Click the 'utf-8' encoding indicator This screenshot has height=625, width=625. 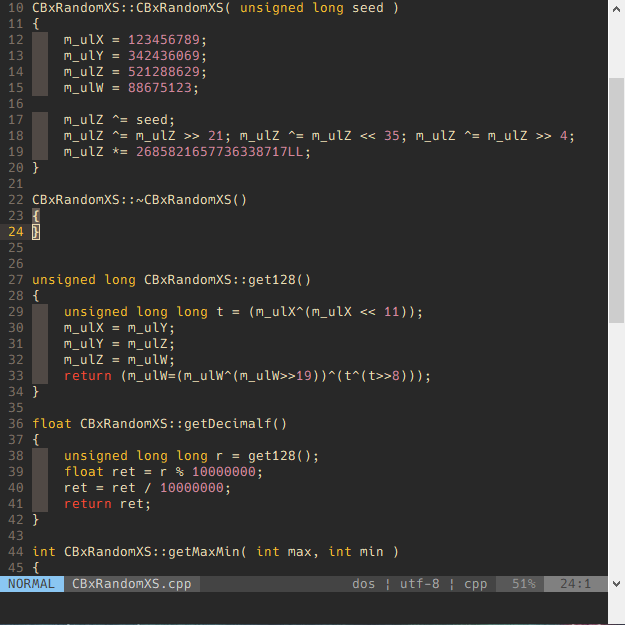[x=420, y=584]
